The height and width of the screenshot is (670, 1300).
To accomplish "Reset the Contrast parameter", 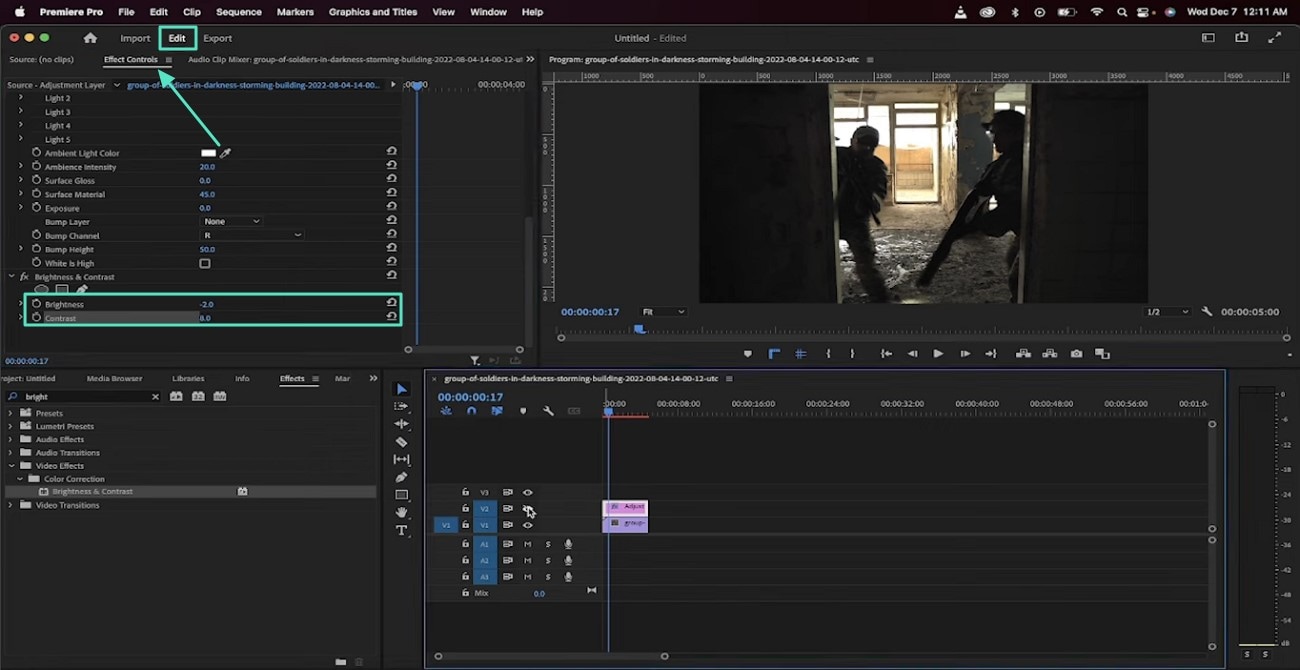I will click(391, 317).
